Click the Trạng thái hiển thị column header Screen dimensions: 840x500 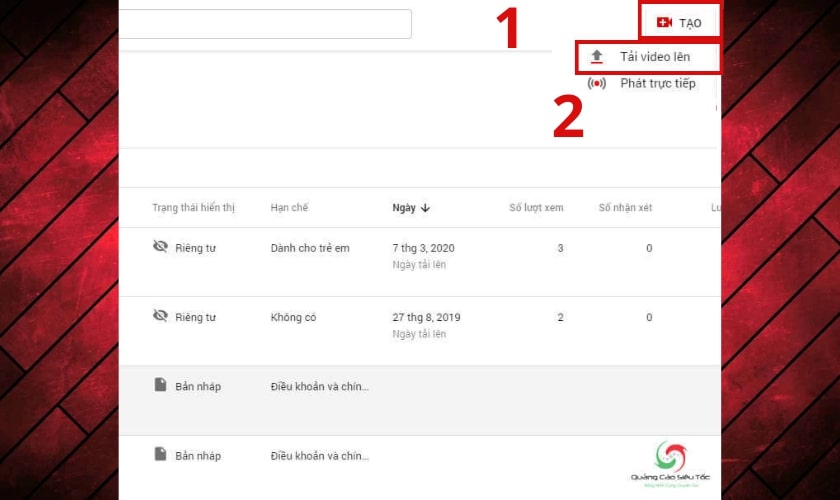click(x=193, y=208)
